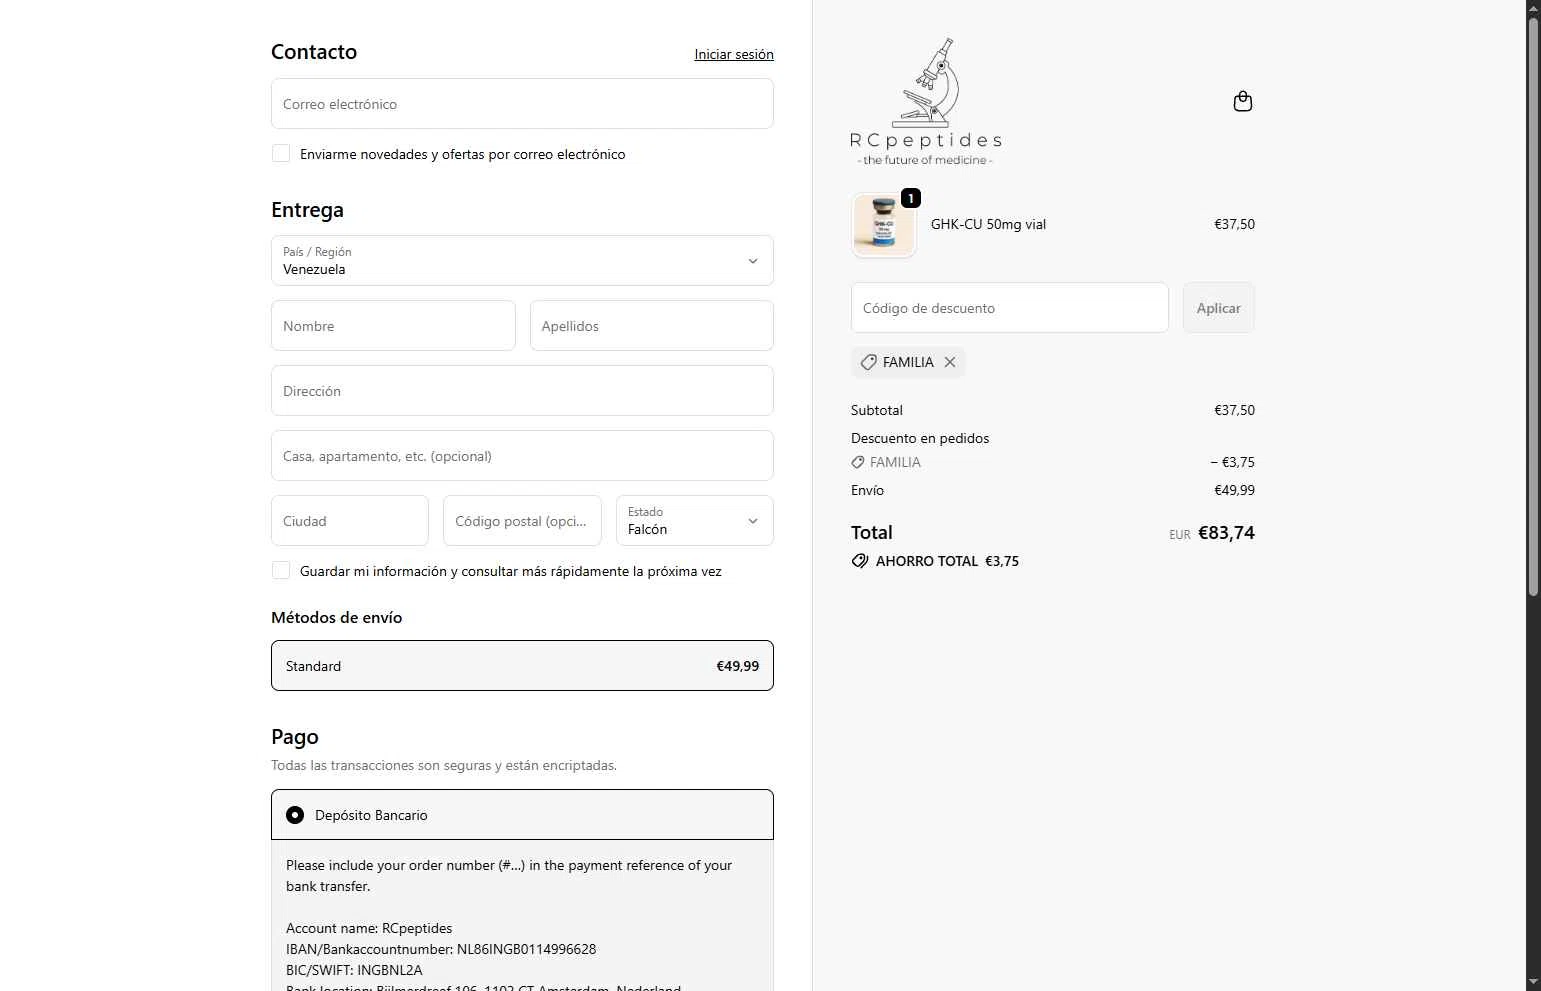Expand the Estado dropdown showing Falcón
1541x991 pixels.
[x=695, y=520]
